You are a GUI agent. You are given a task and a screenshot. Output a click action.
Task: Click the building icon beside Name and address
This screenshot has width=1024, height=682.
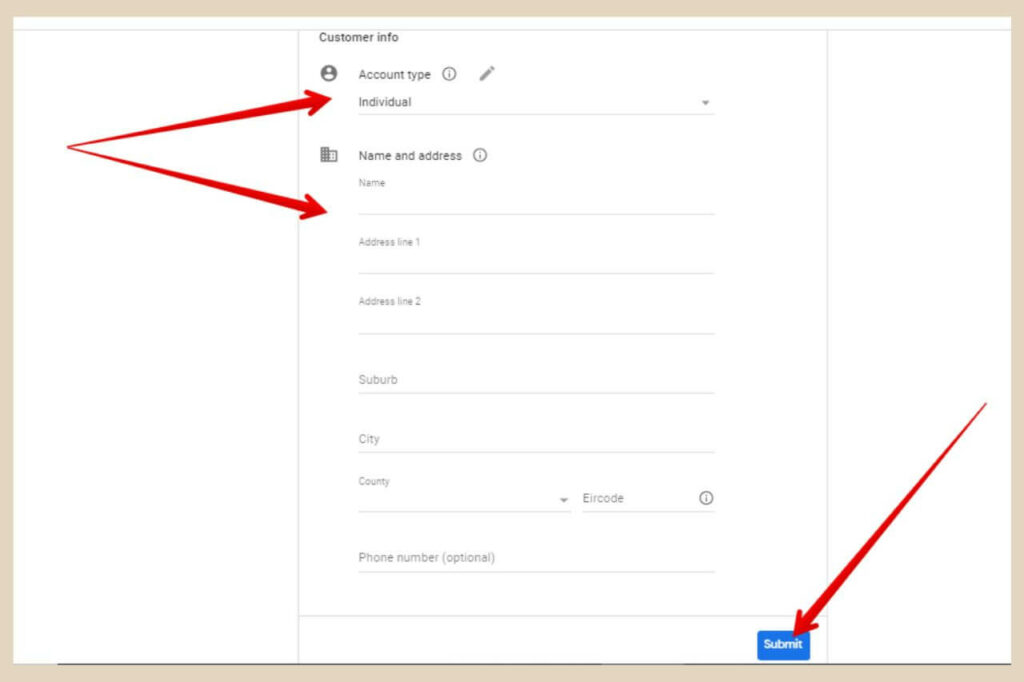[x=328, y=155]
